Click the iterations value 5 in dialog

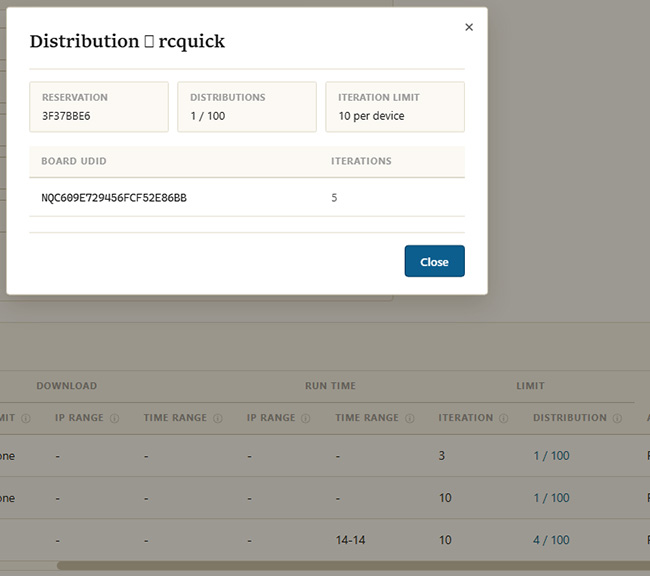(x=334, y=198)
